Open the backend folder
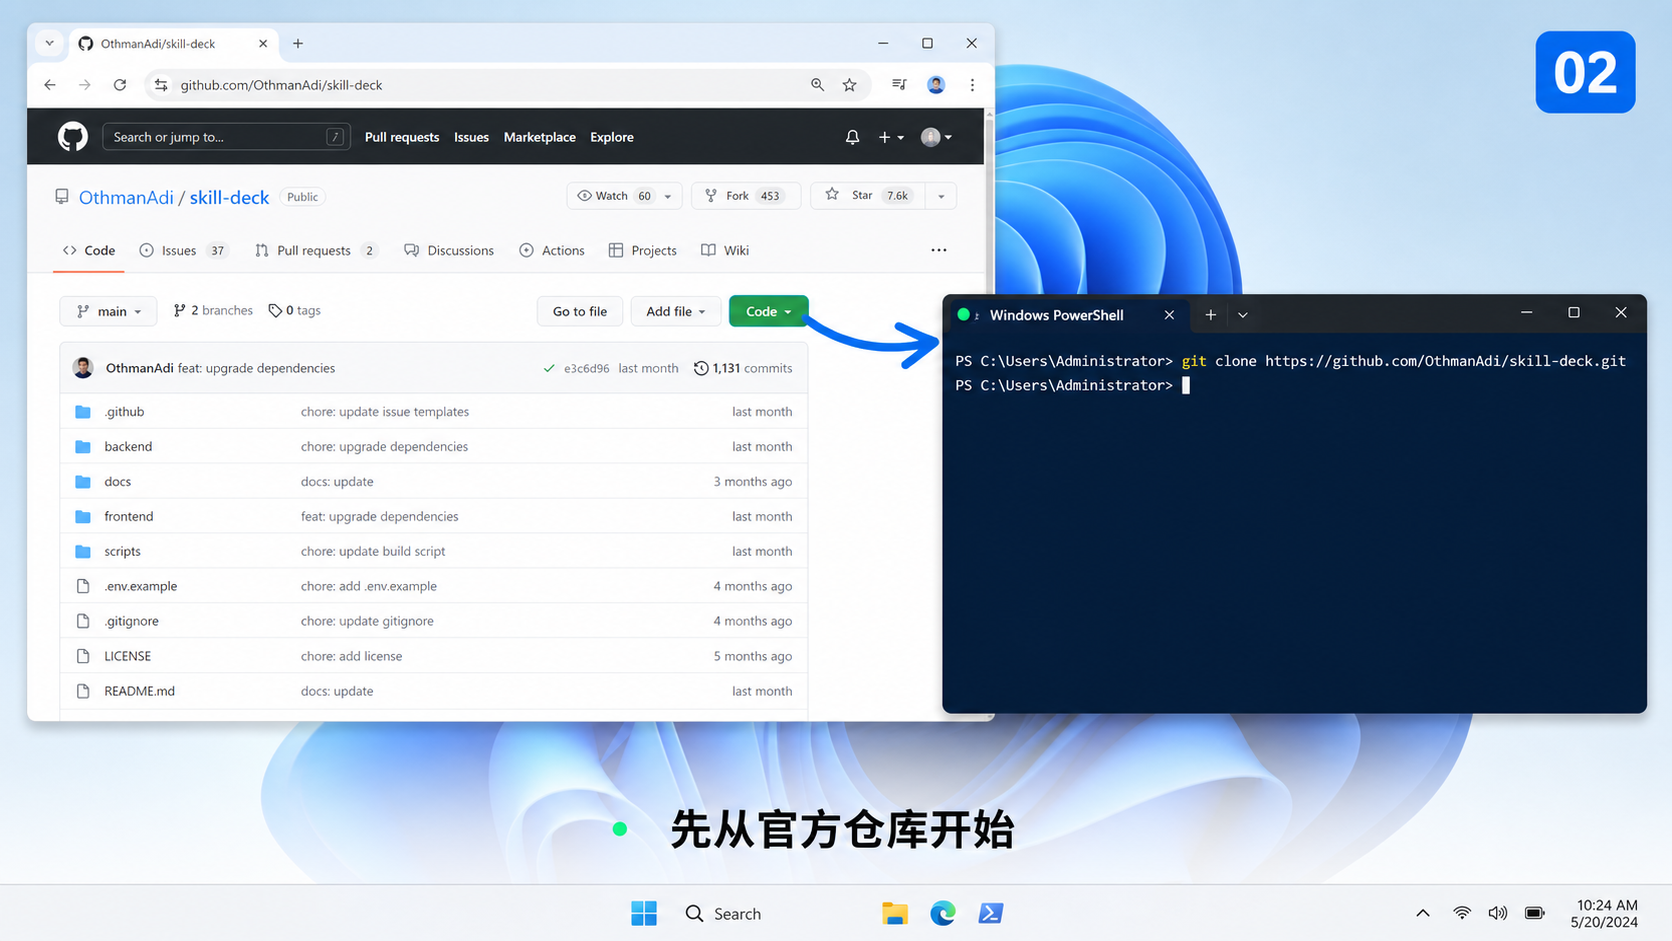1672x941 pixels. 128,446
